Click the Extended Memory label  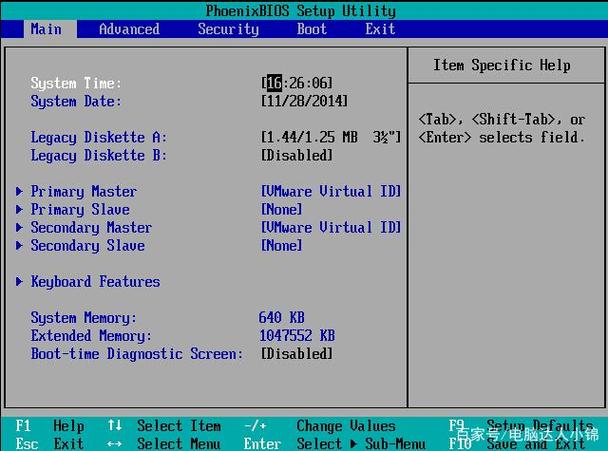pyautogui.click(x=91, y=336)
